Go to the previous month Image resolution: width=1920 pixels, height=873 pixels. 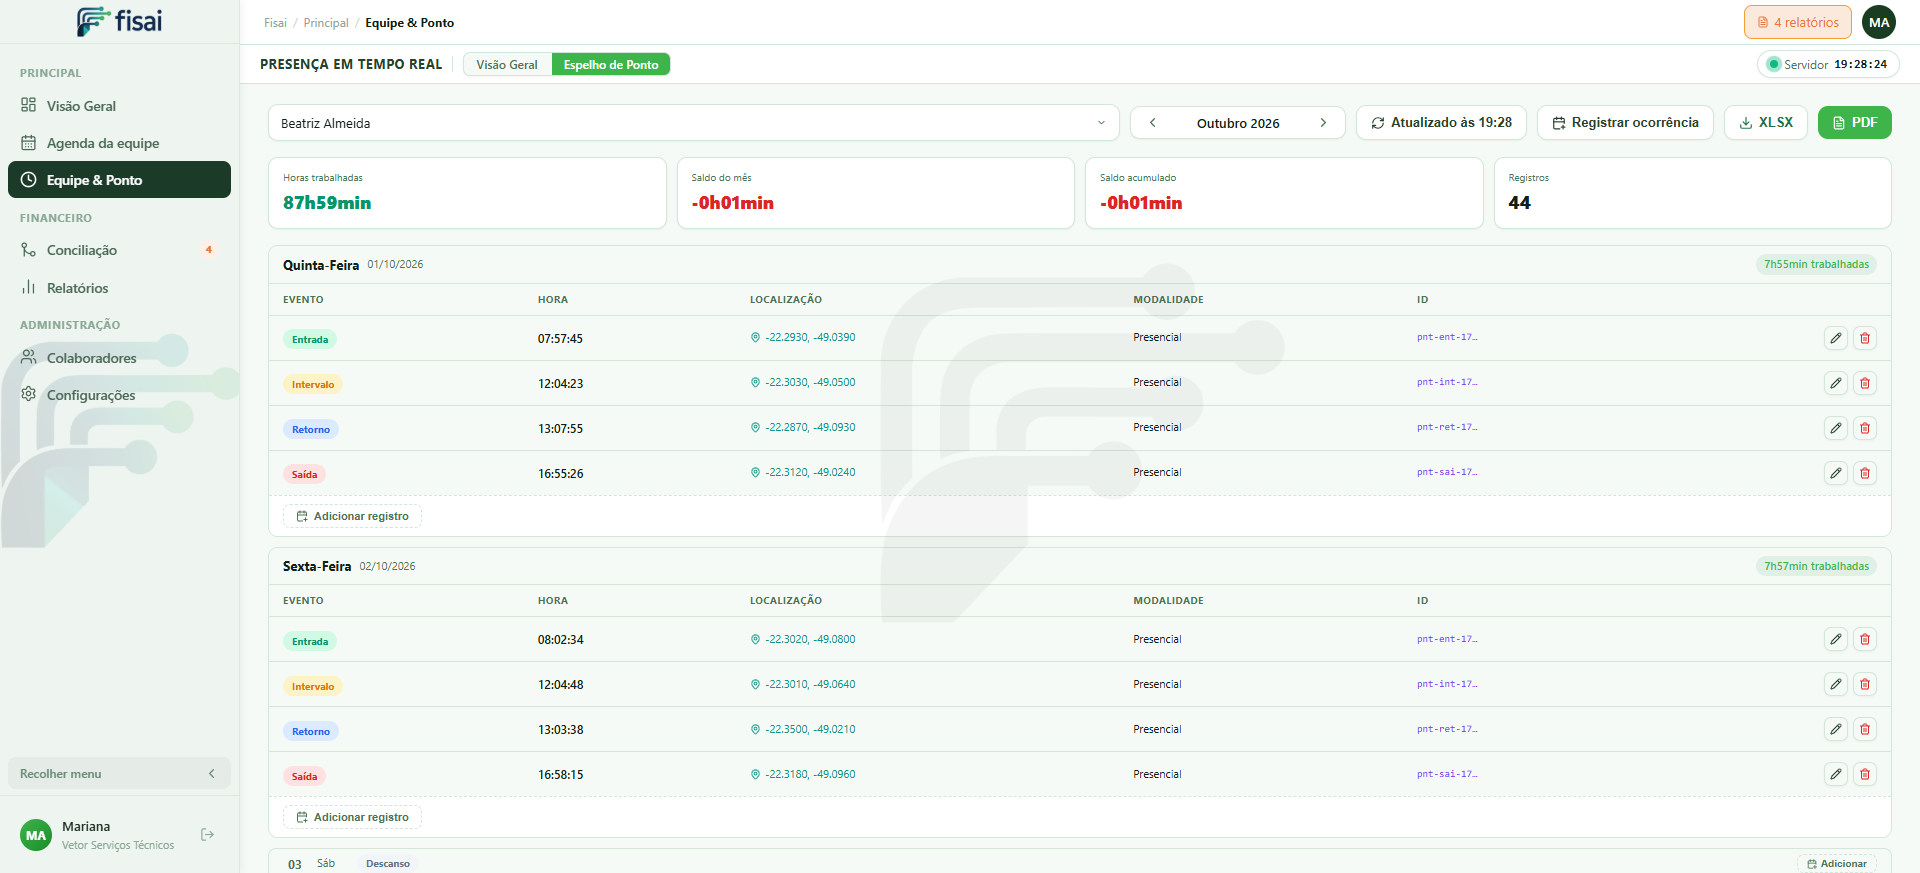pos(1153,123)
